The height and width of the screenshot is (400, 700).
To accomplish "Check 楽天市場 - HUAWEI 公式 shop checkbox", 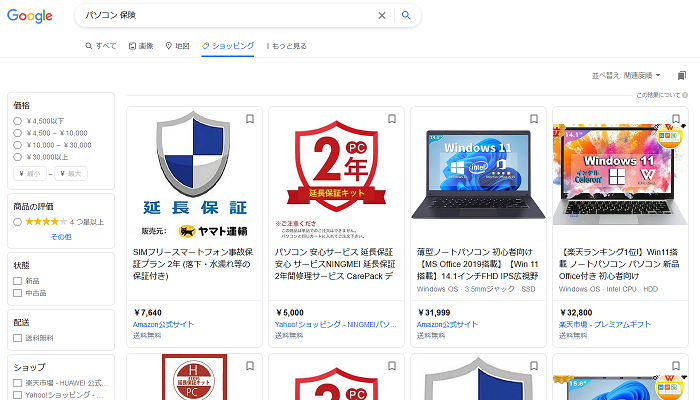I will click(17, 383).
